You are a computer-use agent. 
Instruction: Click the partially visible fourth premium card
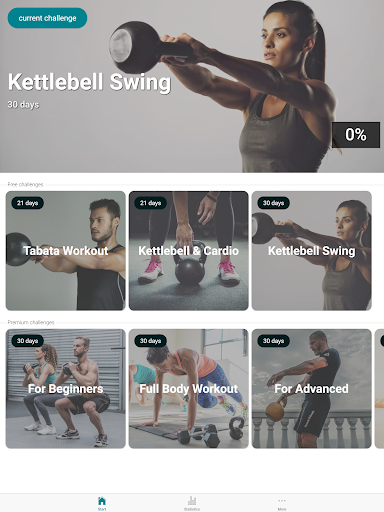pyautogui.click(x=379, y=389)
